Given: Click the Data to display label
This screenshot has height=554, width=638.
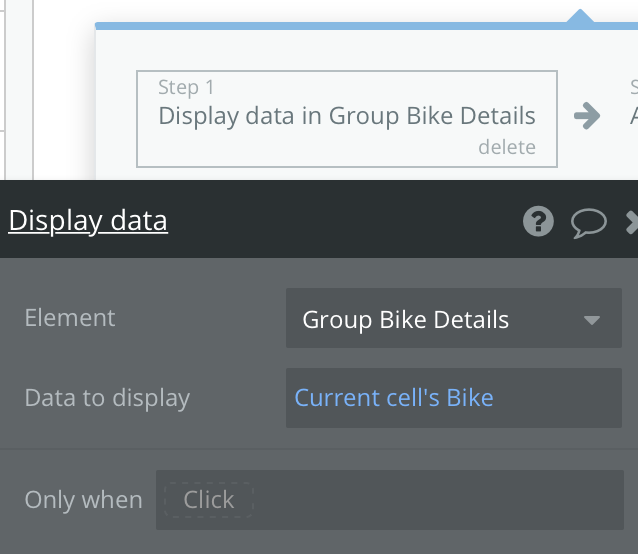Looking at the screenshot, I should pos(107,398).
